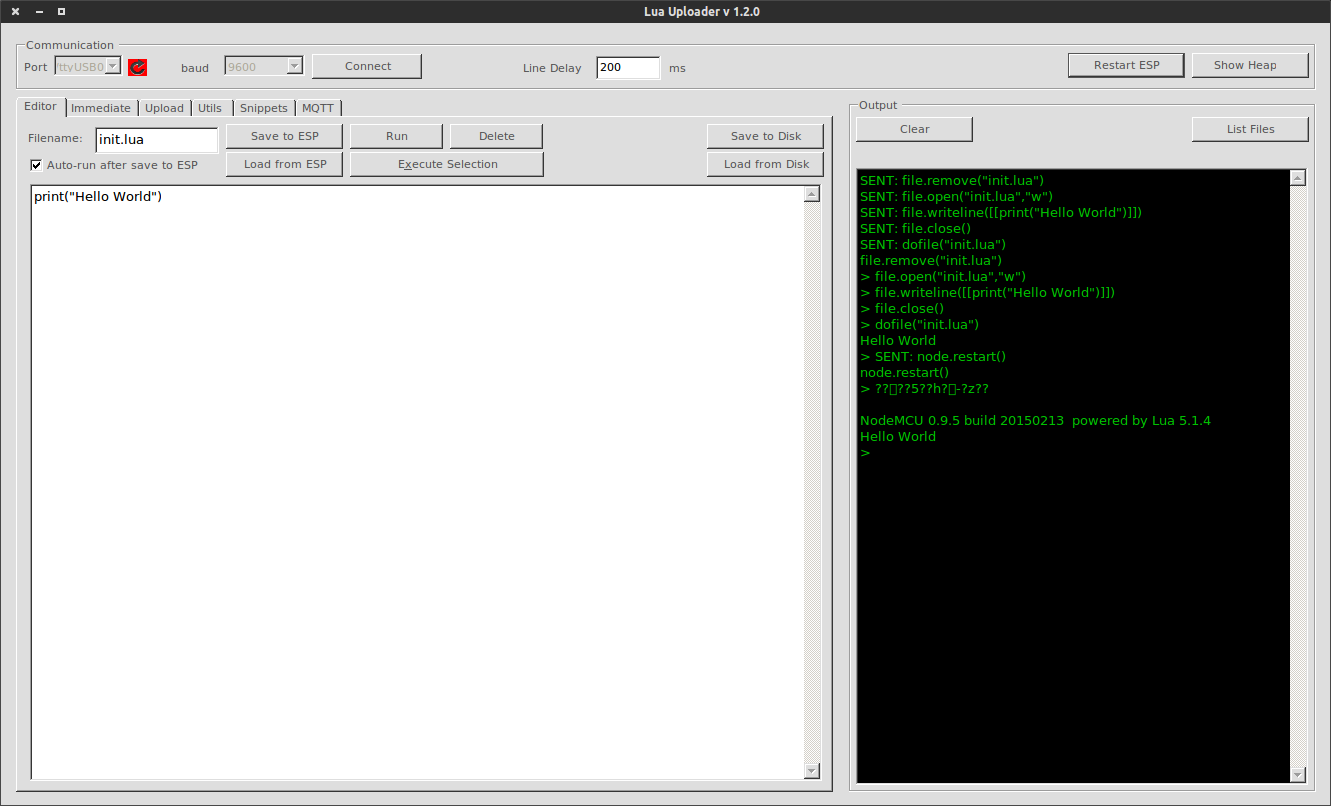
Task: Open the Upload tab
Action: [164, 108]
